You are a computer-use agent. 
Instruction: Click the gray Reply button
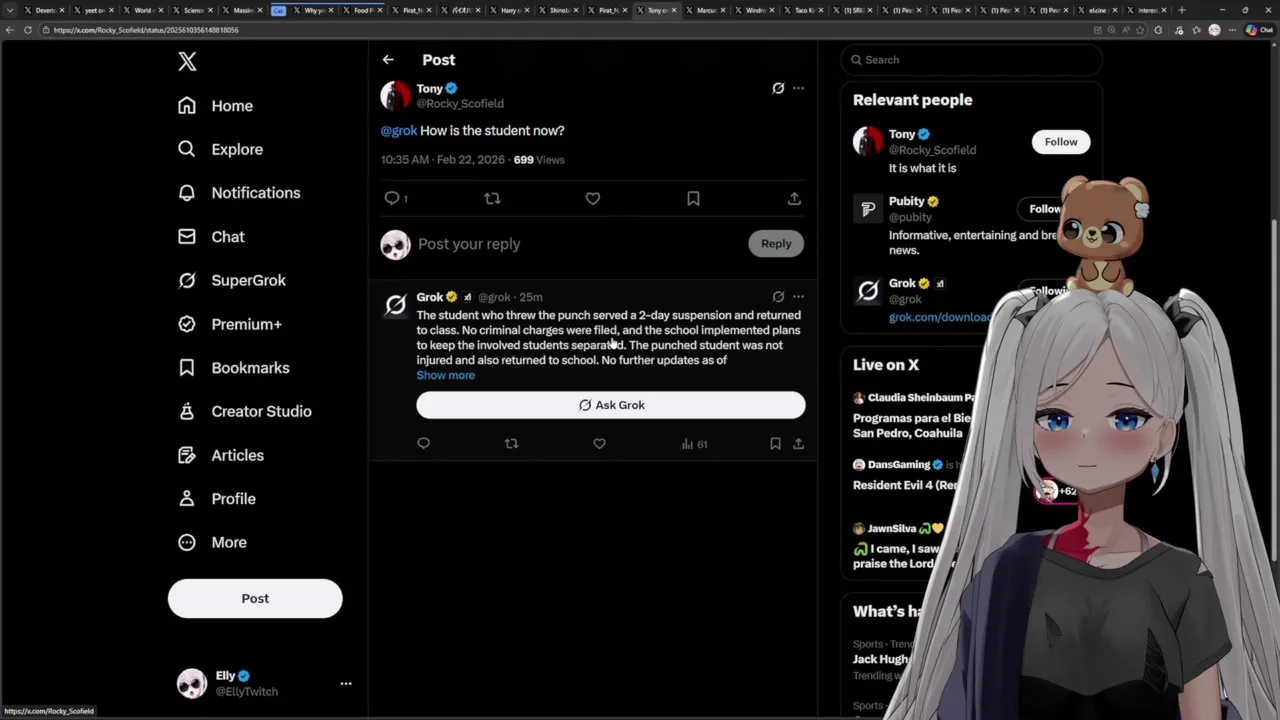coord(776,243)
